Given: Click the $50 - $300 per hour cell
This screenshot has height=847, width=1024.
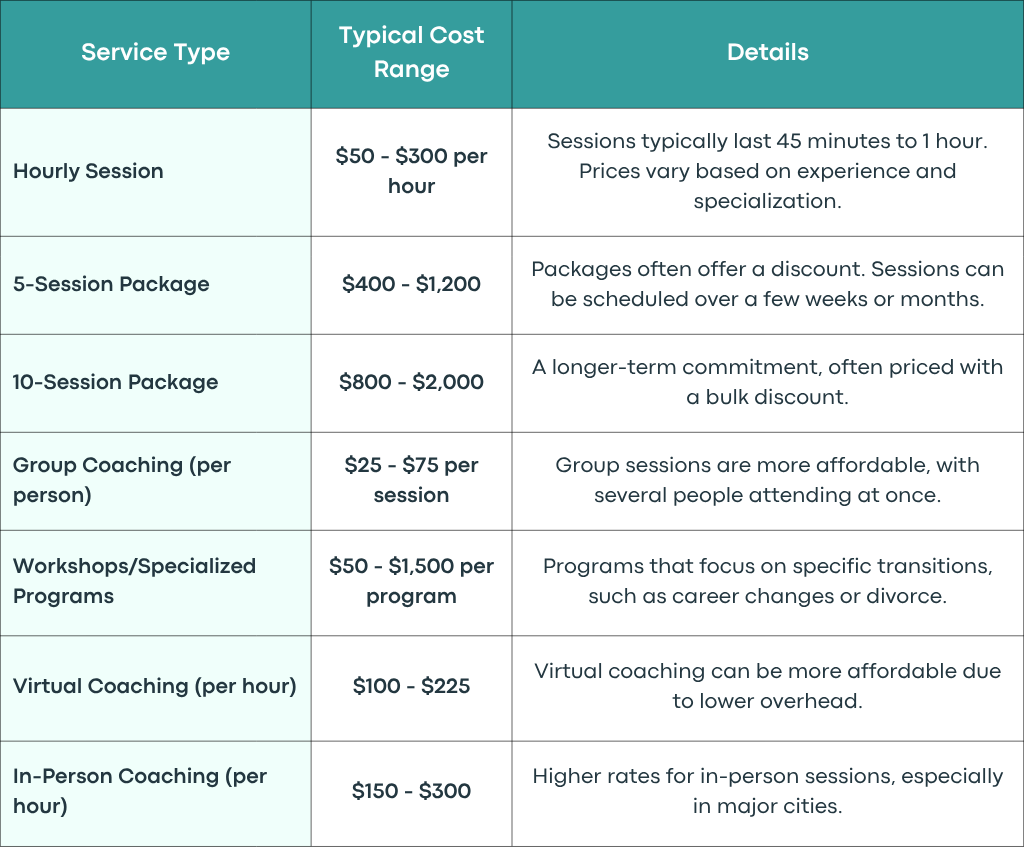Looking at the screenshot, I should point(411,171).
